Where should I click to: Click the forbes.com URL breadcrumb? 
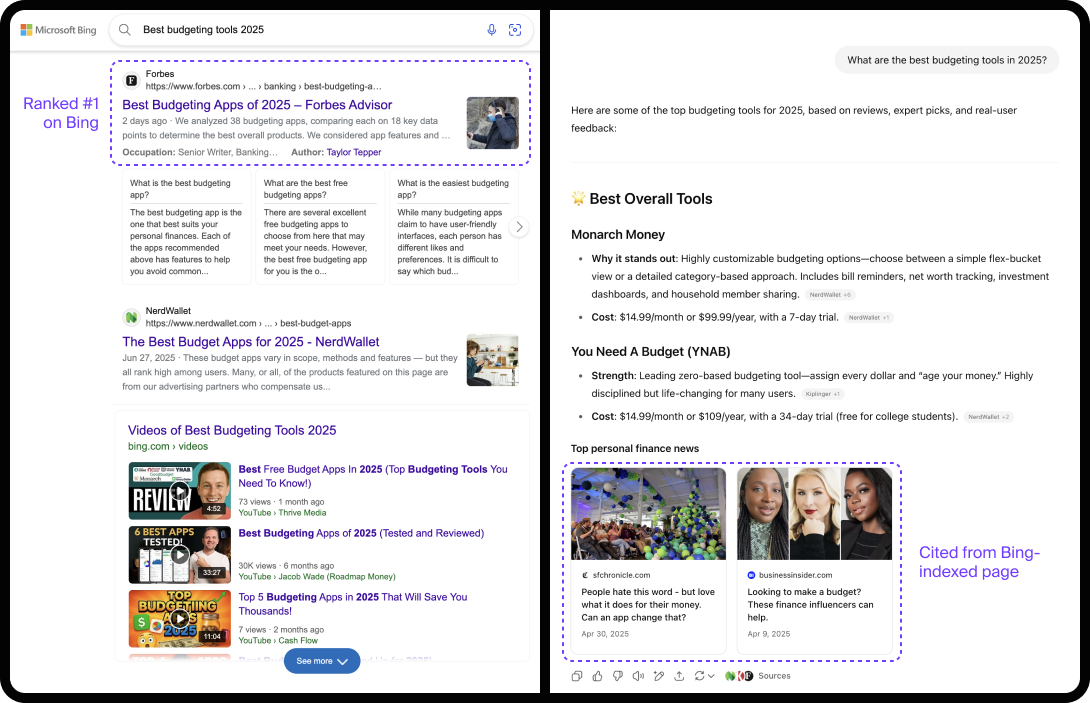tap(263, 86)
